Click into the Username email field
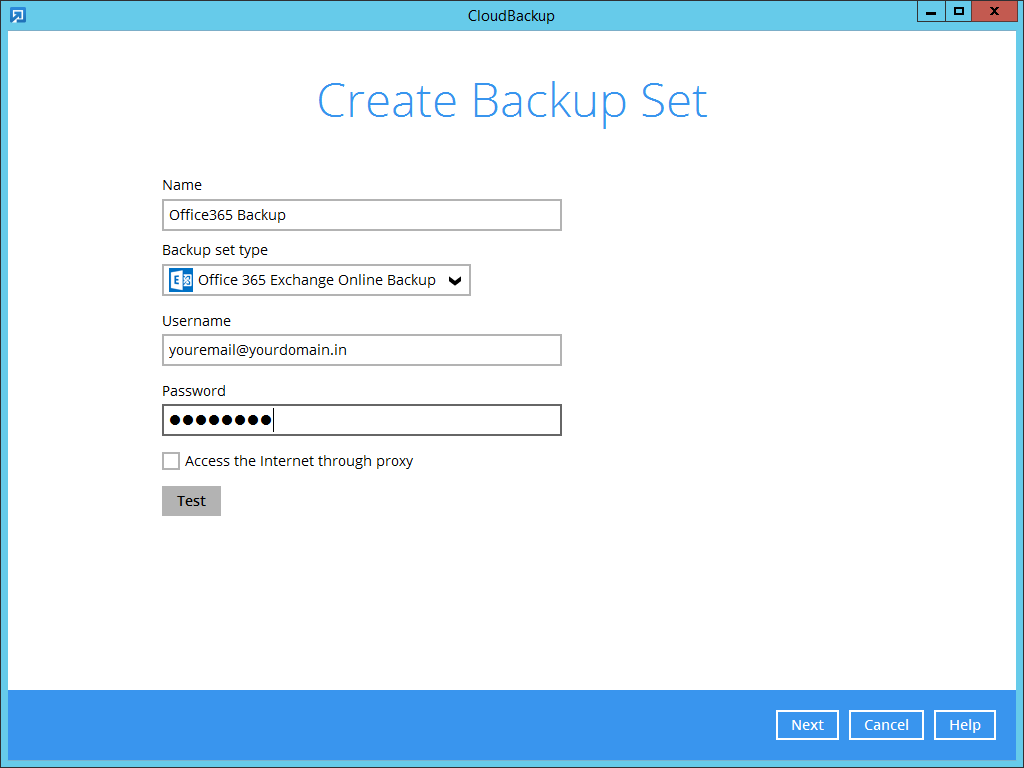This screenshot has width=1024, height=768. pyautogui.click(x=361, y=350)
